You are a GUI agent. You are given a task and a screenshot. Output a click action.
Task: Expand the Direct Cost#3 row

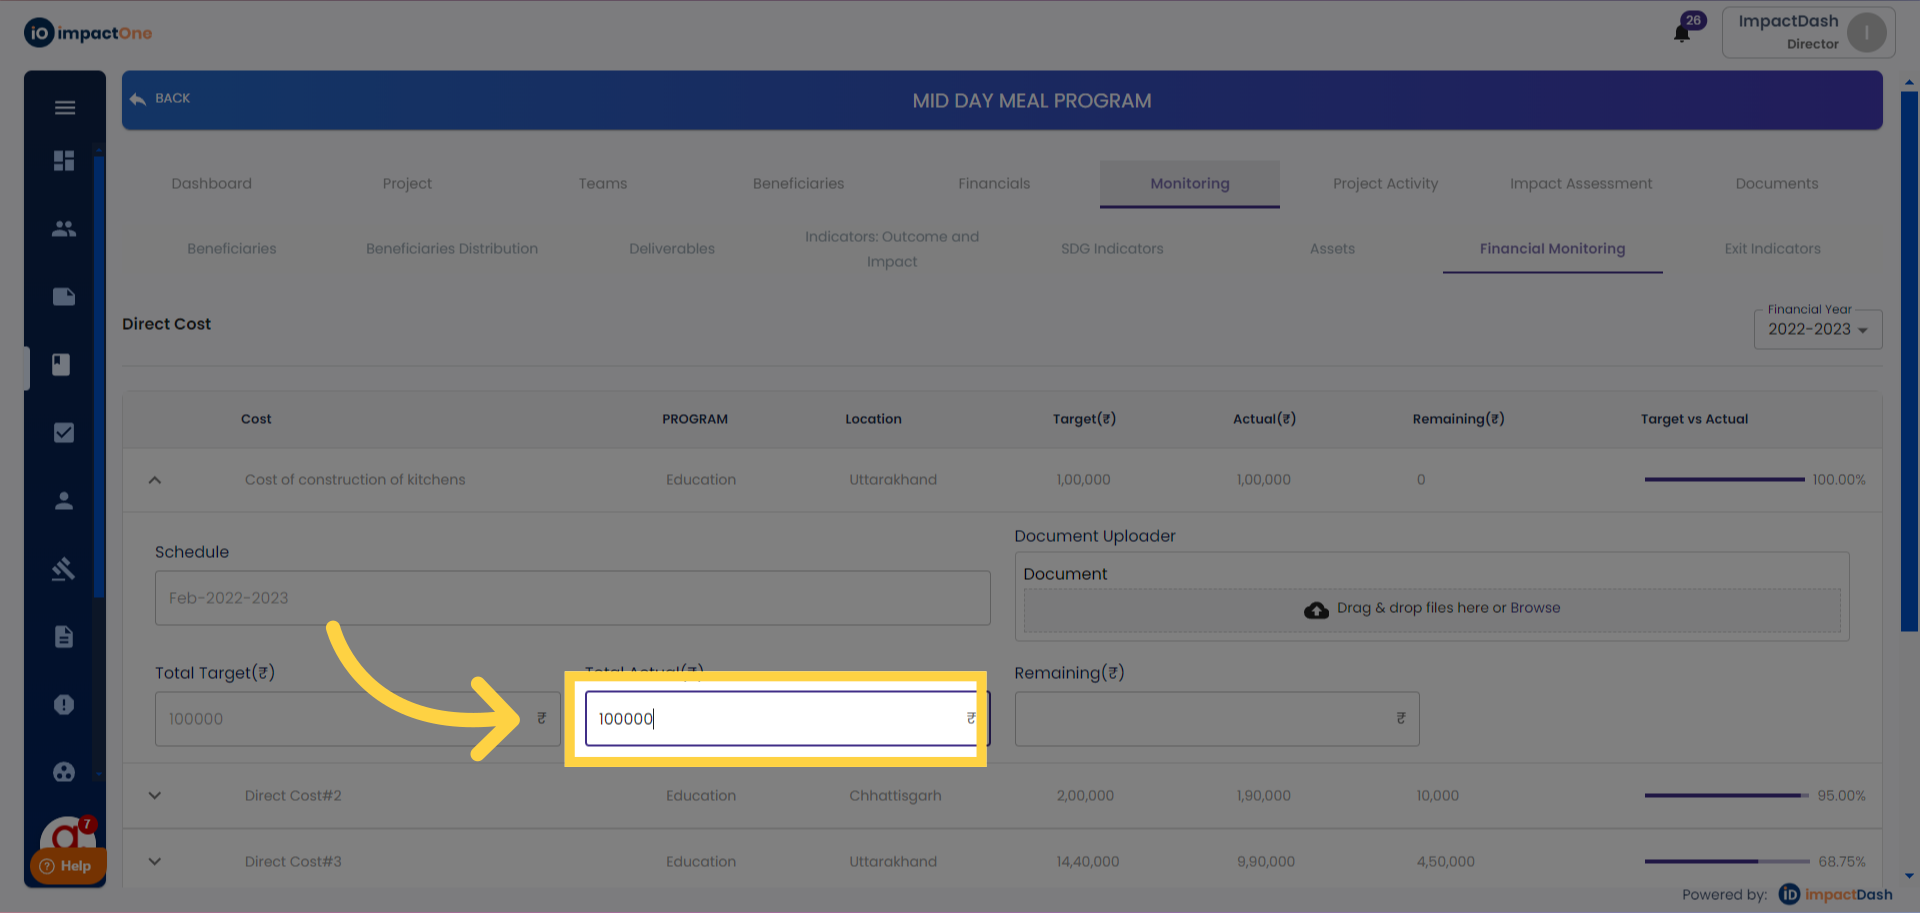pos(155,862)
